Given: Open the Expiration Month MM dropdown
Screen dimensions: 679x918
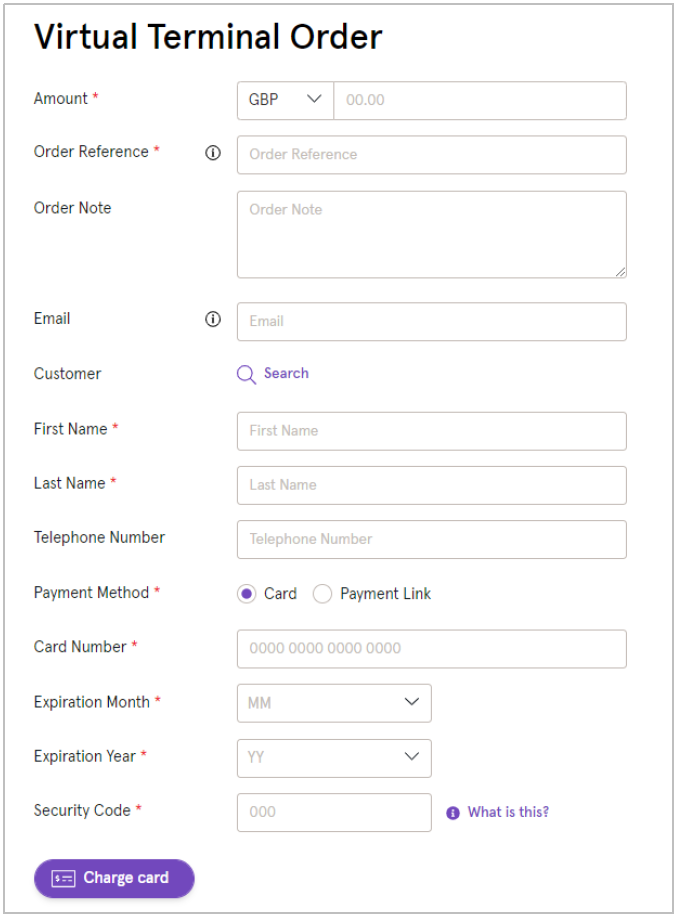Looking at the screenshot, I should click(334, 703).
